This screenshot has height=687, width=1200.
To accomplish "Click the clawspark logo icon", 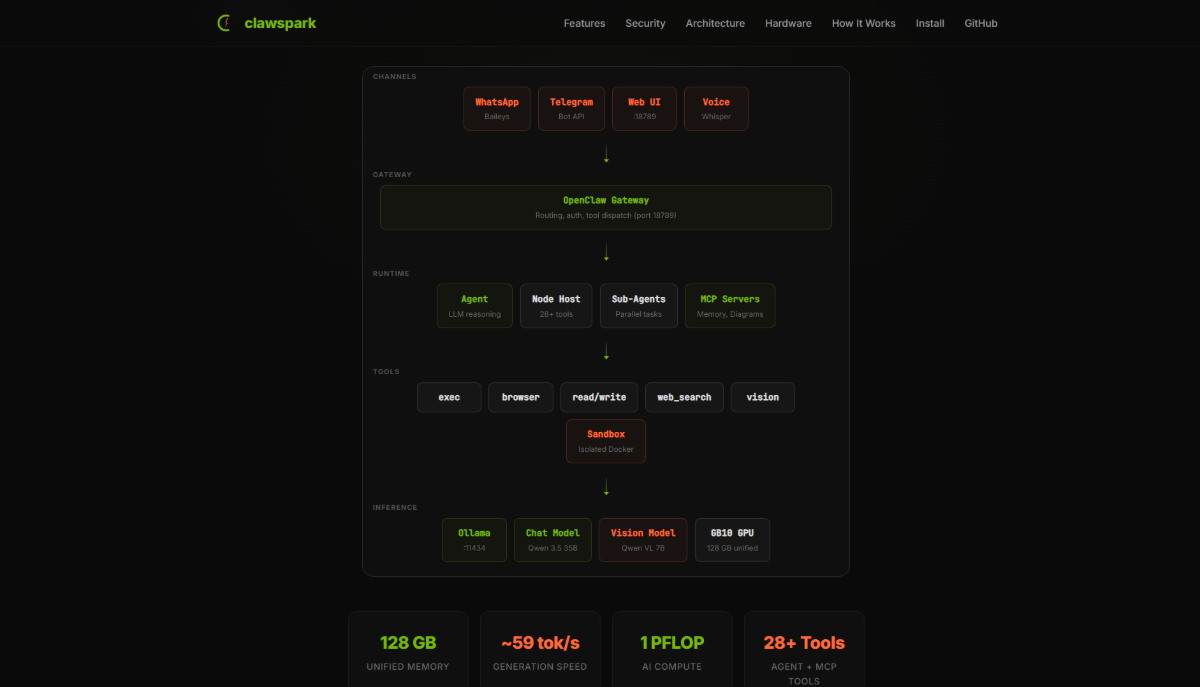I will (x=226, y=23).
